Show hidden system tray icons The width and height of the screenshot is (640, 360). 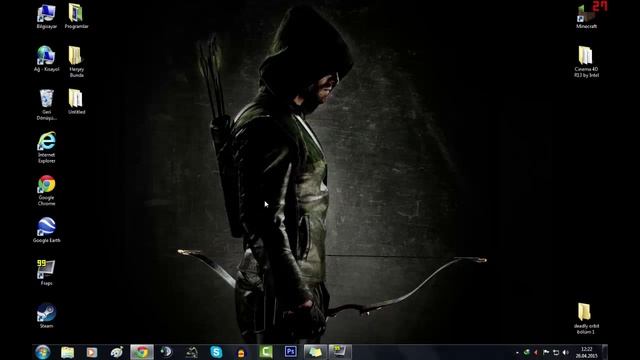pyautogui.click(x=517, y=352)
